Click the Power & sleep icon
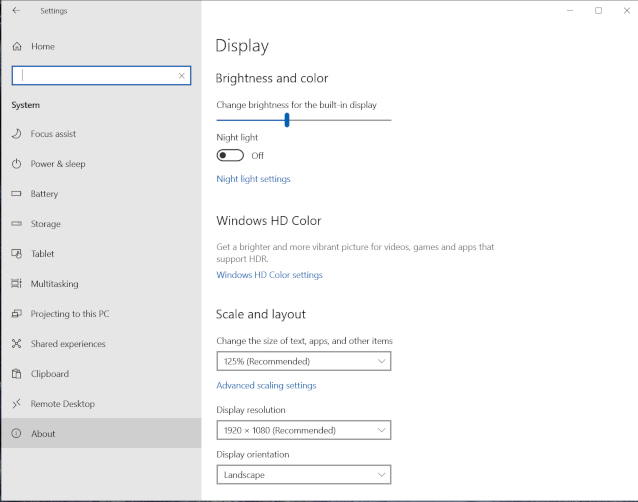Viewport: 638px width, 502px height. pyautogui.click(x=17, y=164)
